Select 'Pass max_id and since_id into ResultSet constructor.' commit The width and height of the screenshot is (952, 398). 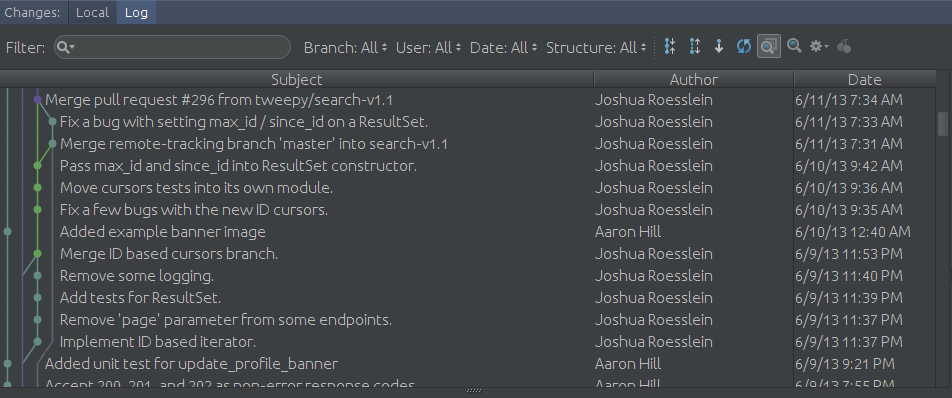pos(238,166)
